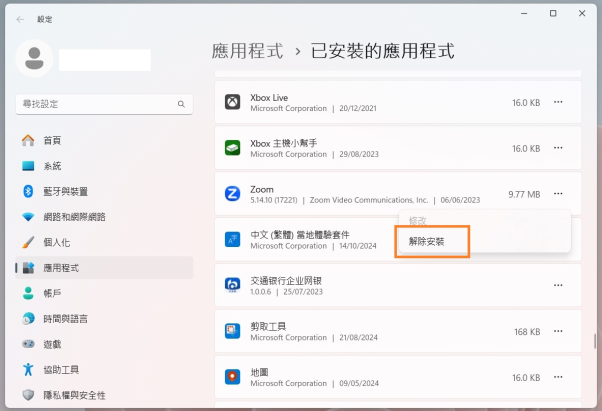602x411 pixels.
Task: Maximize the Settings window
Action: click(x=553, y=13)
